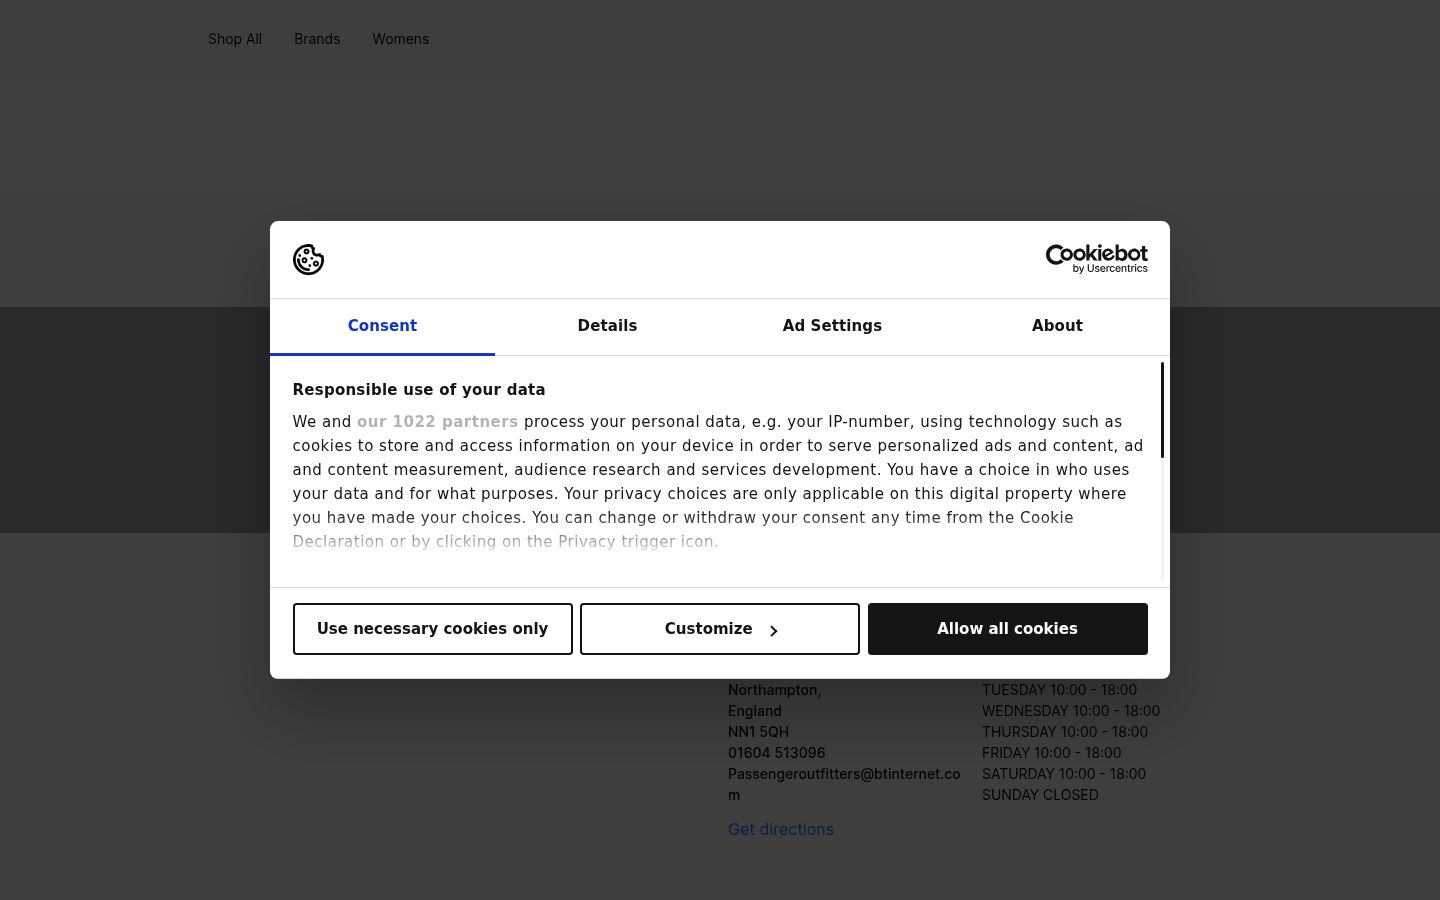This screenshot has width=1440, height=900.
Task: Open the Shop All menu
Action: (x=235, y=39)
